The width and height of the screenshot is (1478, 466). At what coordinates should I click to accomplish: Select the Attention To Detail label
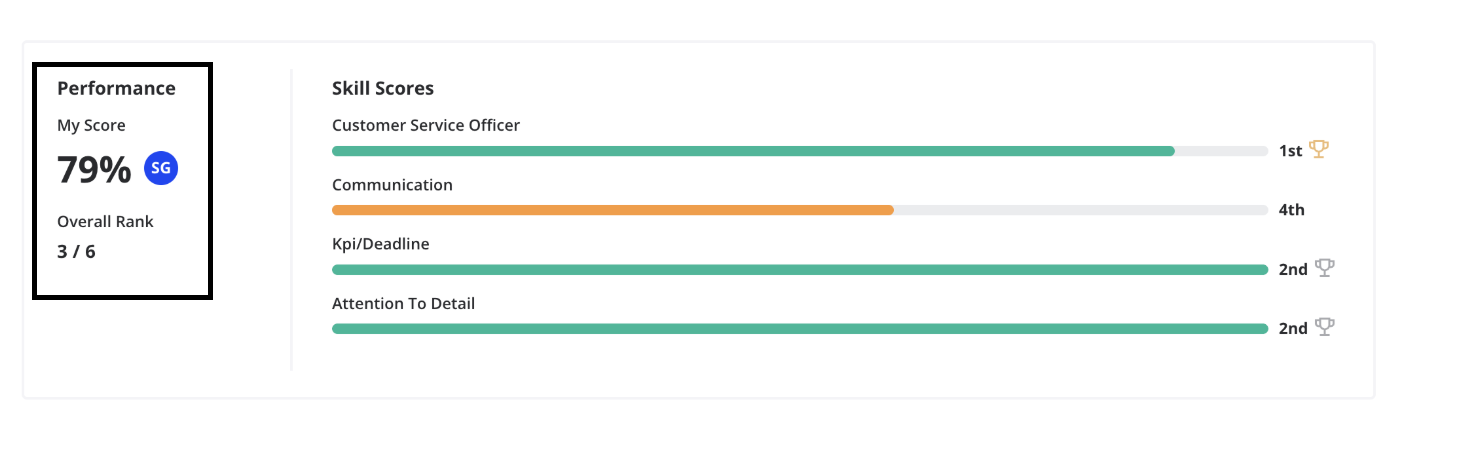403,303
